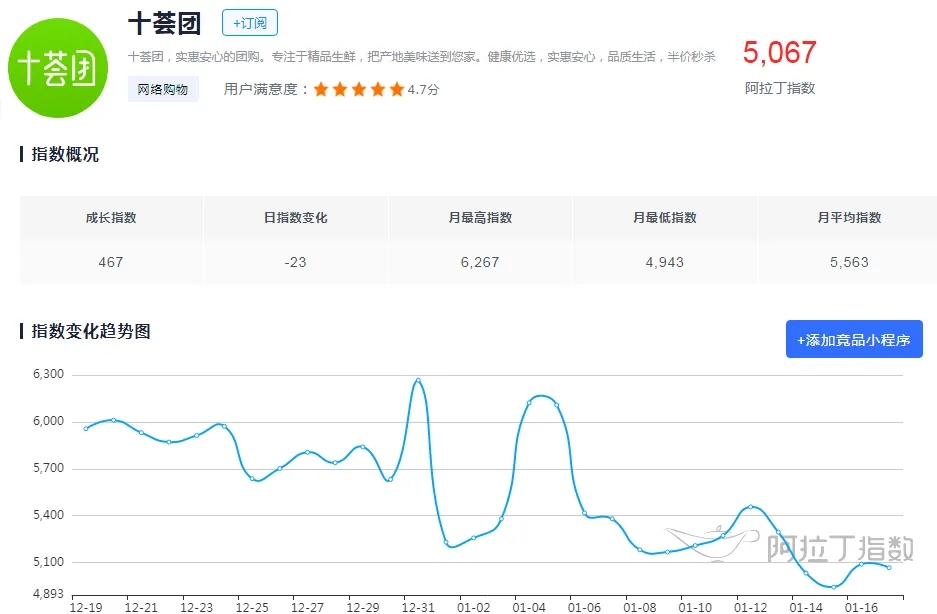
Task: Click the 12-31 peak data point
Action: (x=418, y=380)
